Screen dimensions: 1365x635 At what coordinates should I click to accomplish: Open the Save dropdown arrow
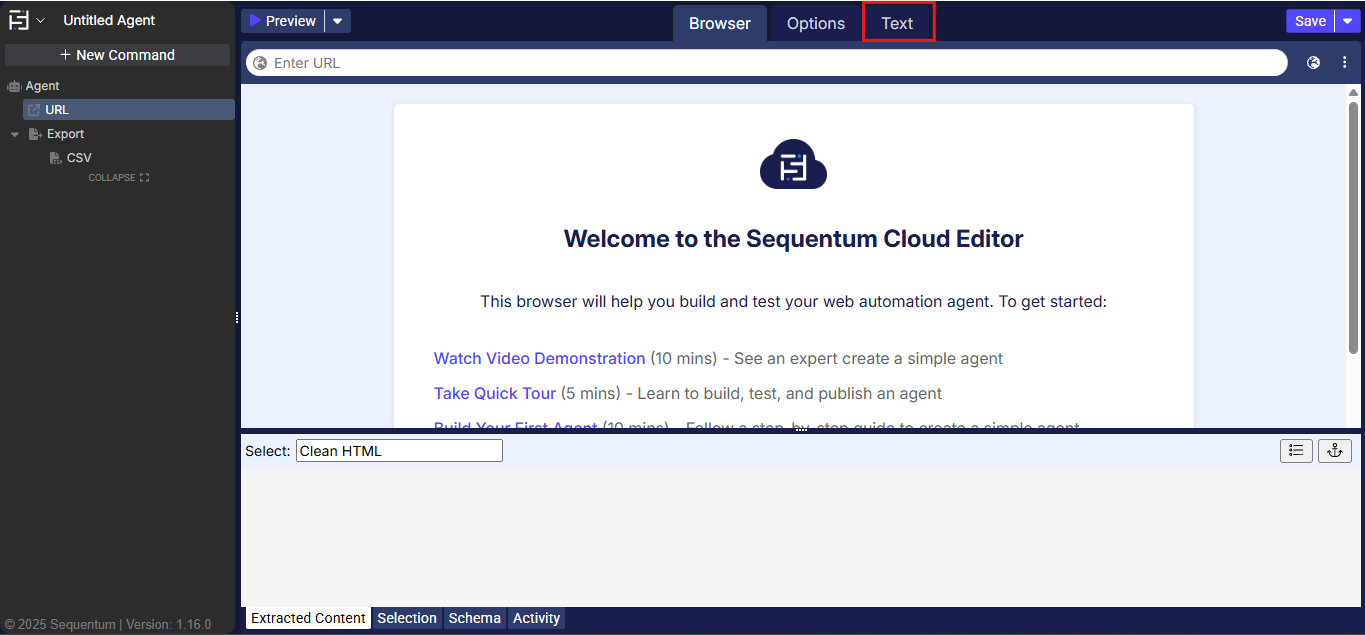point(1348,21)
